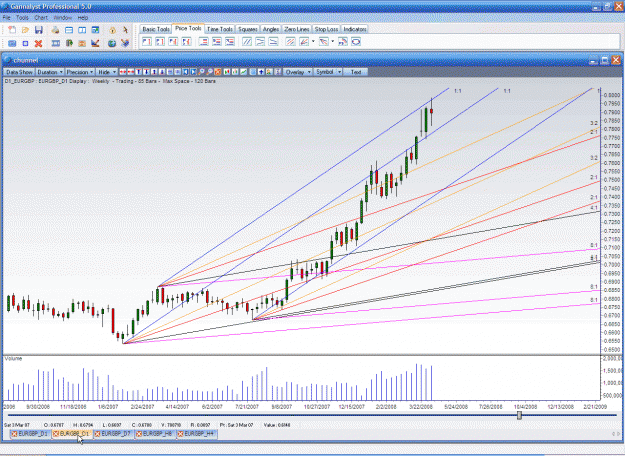Expand the arrow beside the fan lines tool
Image resolution: width=625 pixels, height=456 pixels.
313,41
